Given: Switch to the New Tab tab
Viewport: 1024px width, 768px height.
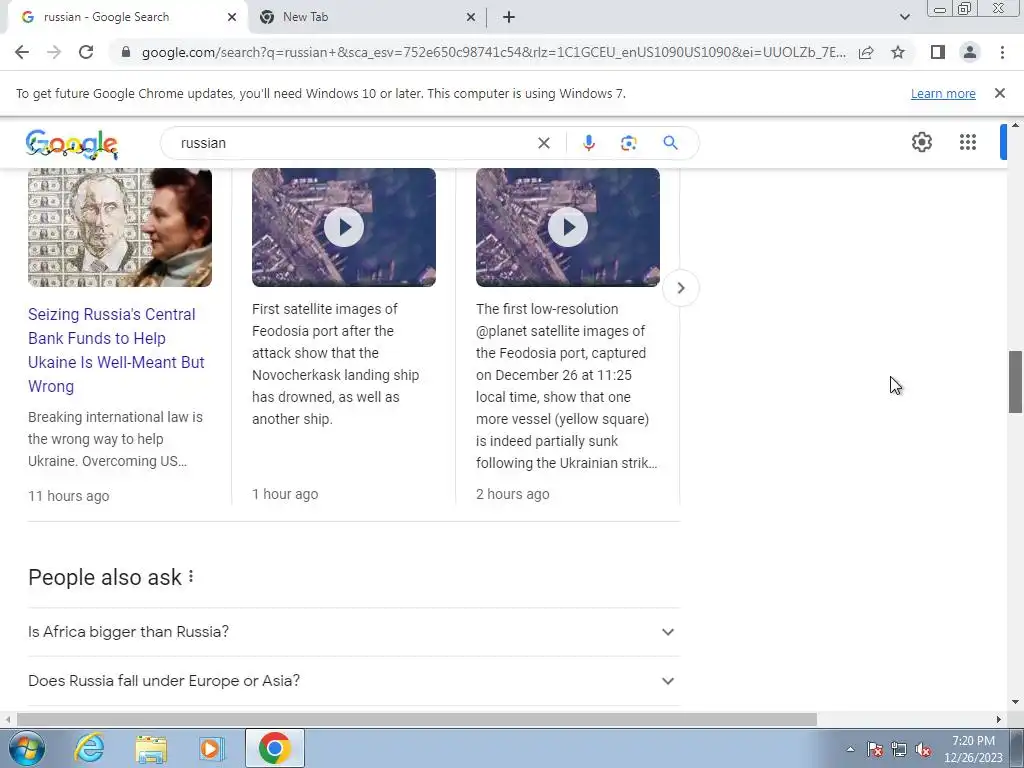Looking at the screenshot, I should pos(366,17).
